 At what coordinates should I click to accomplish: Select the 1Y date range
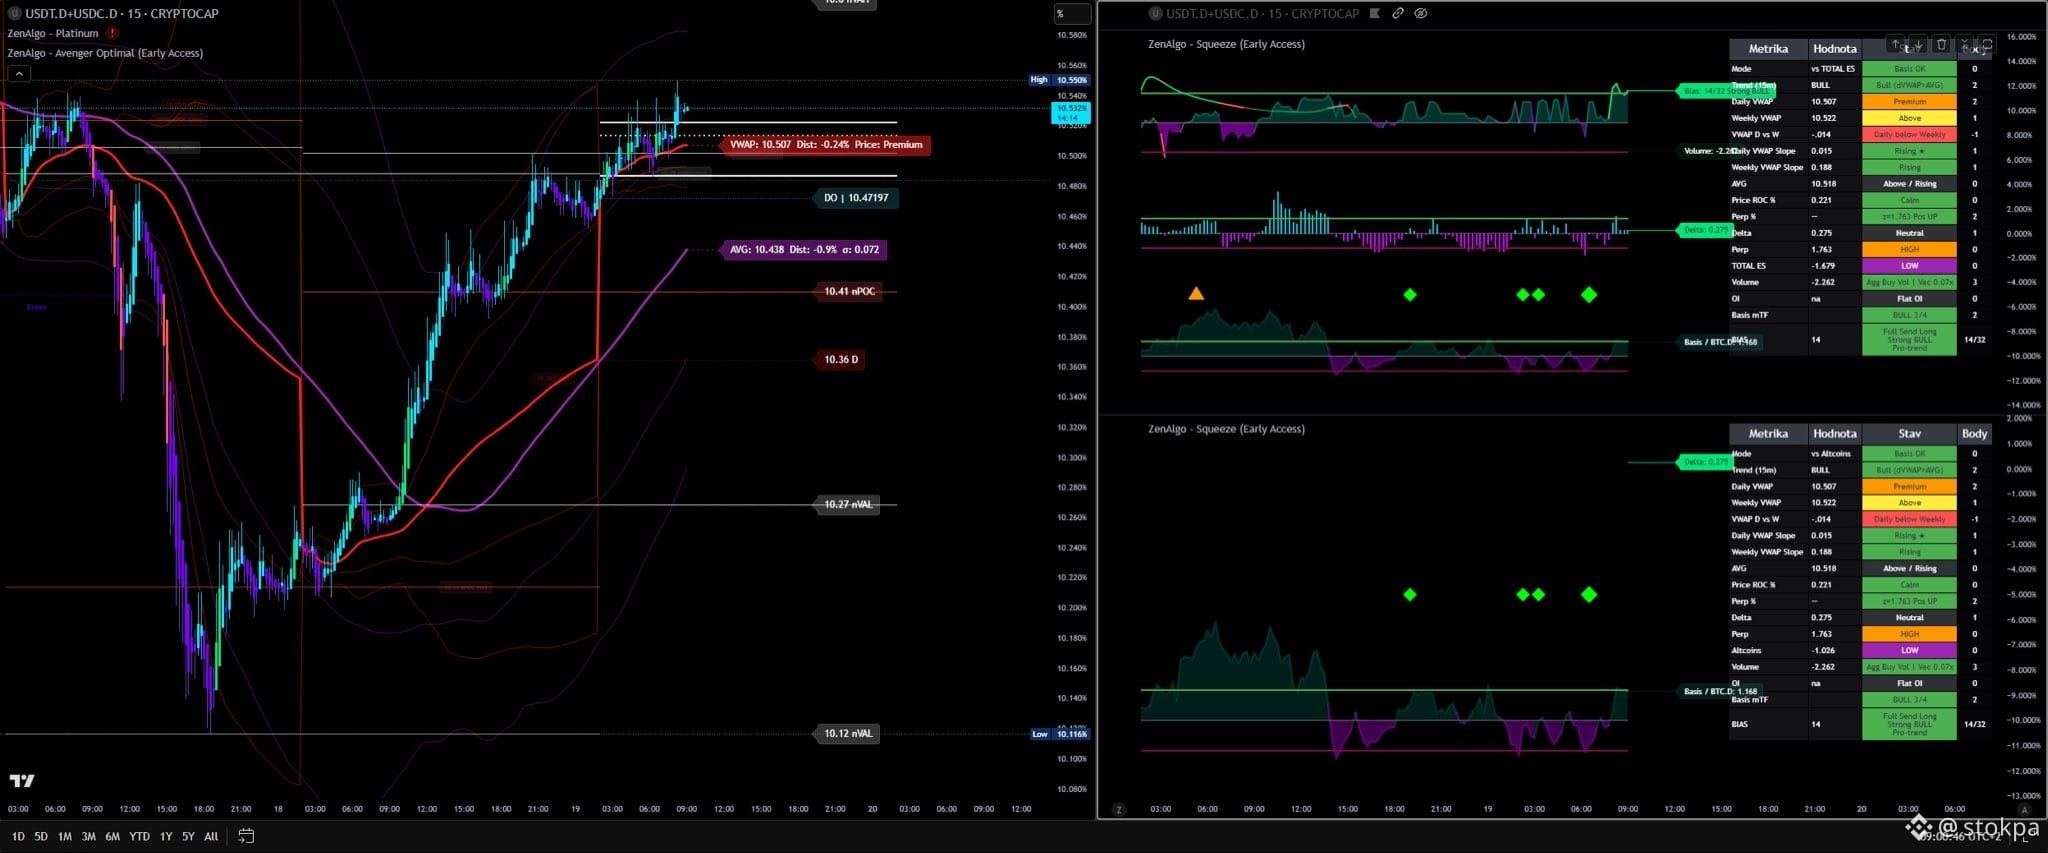pos(166,836)
